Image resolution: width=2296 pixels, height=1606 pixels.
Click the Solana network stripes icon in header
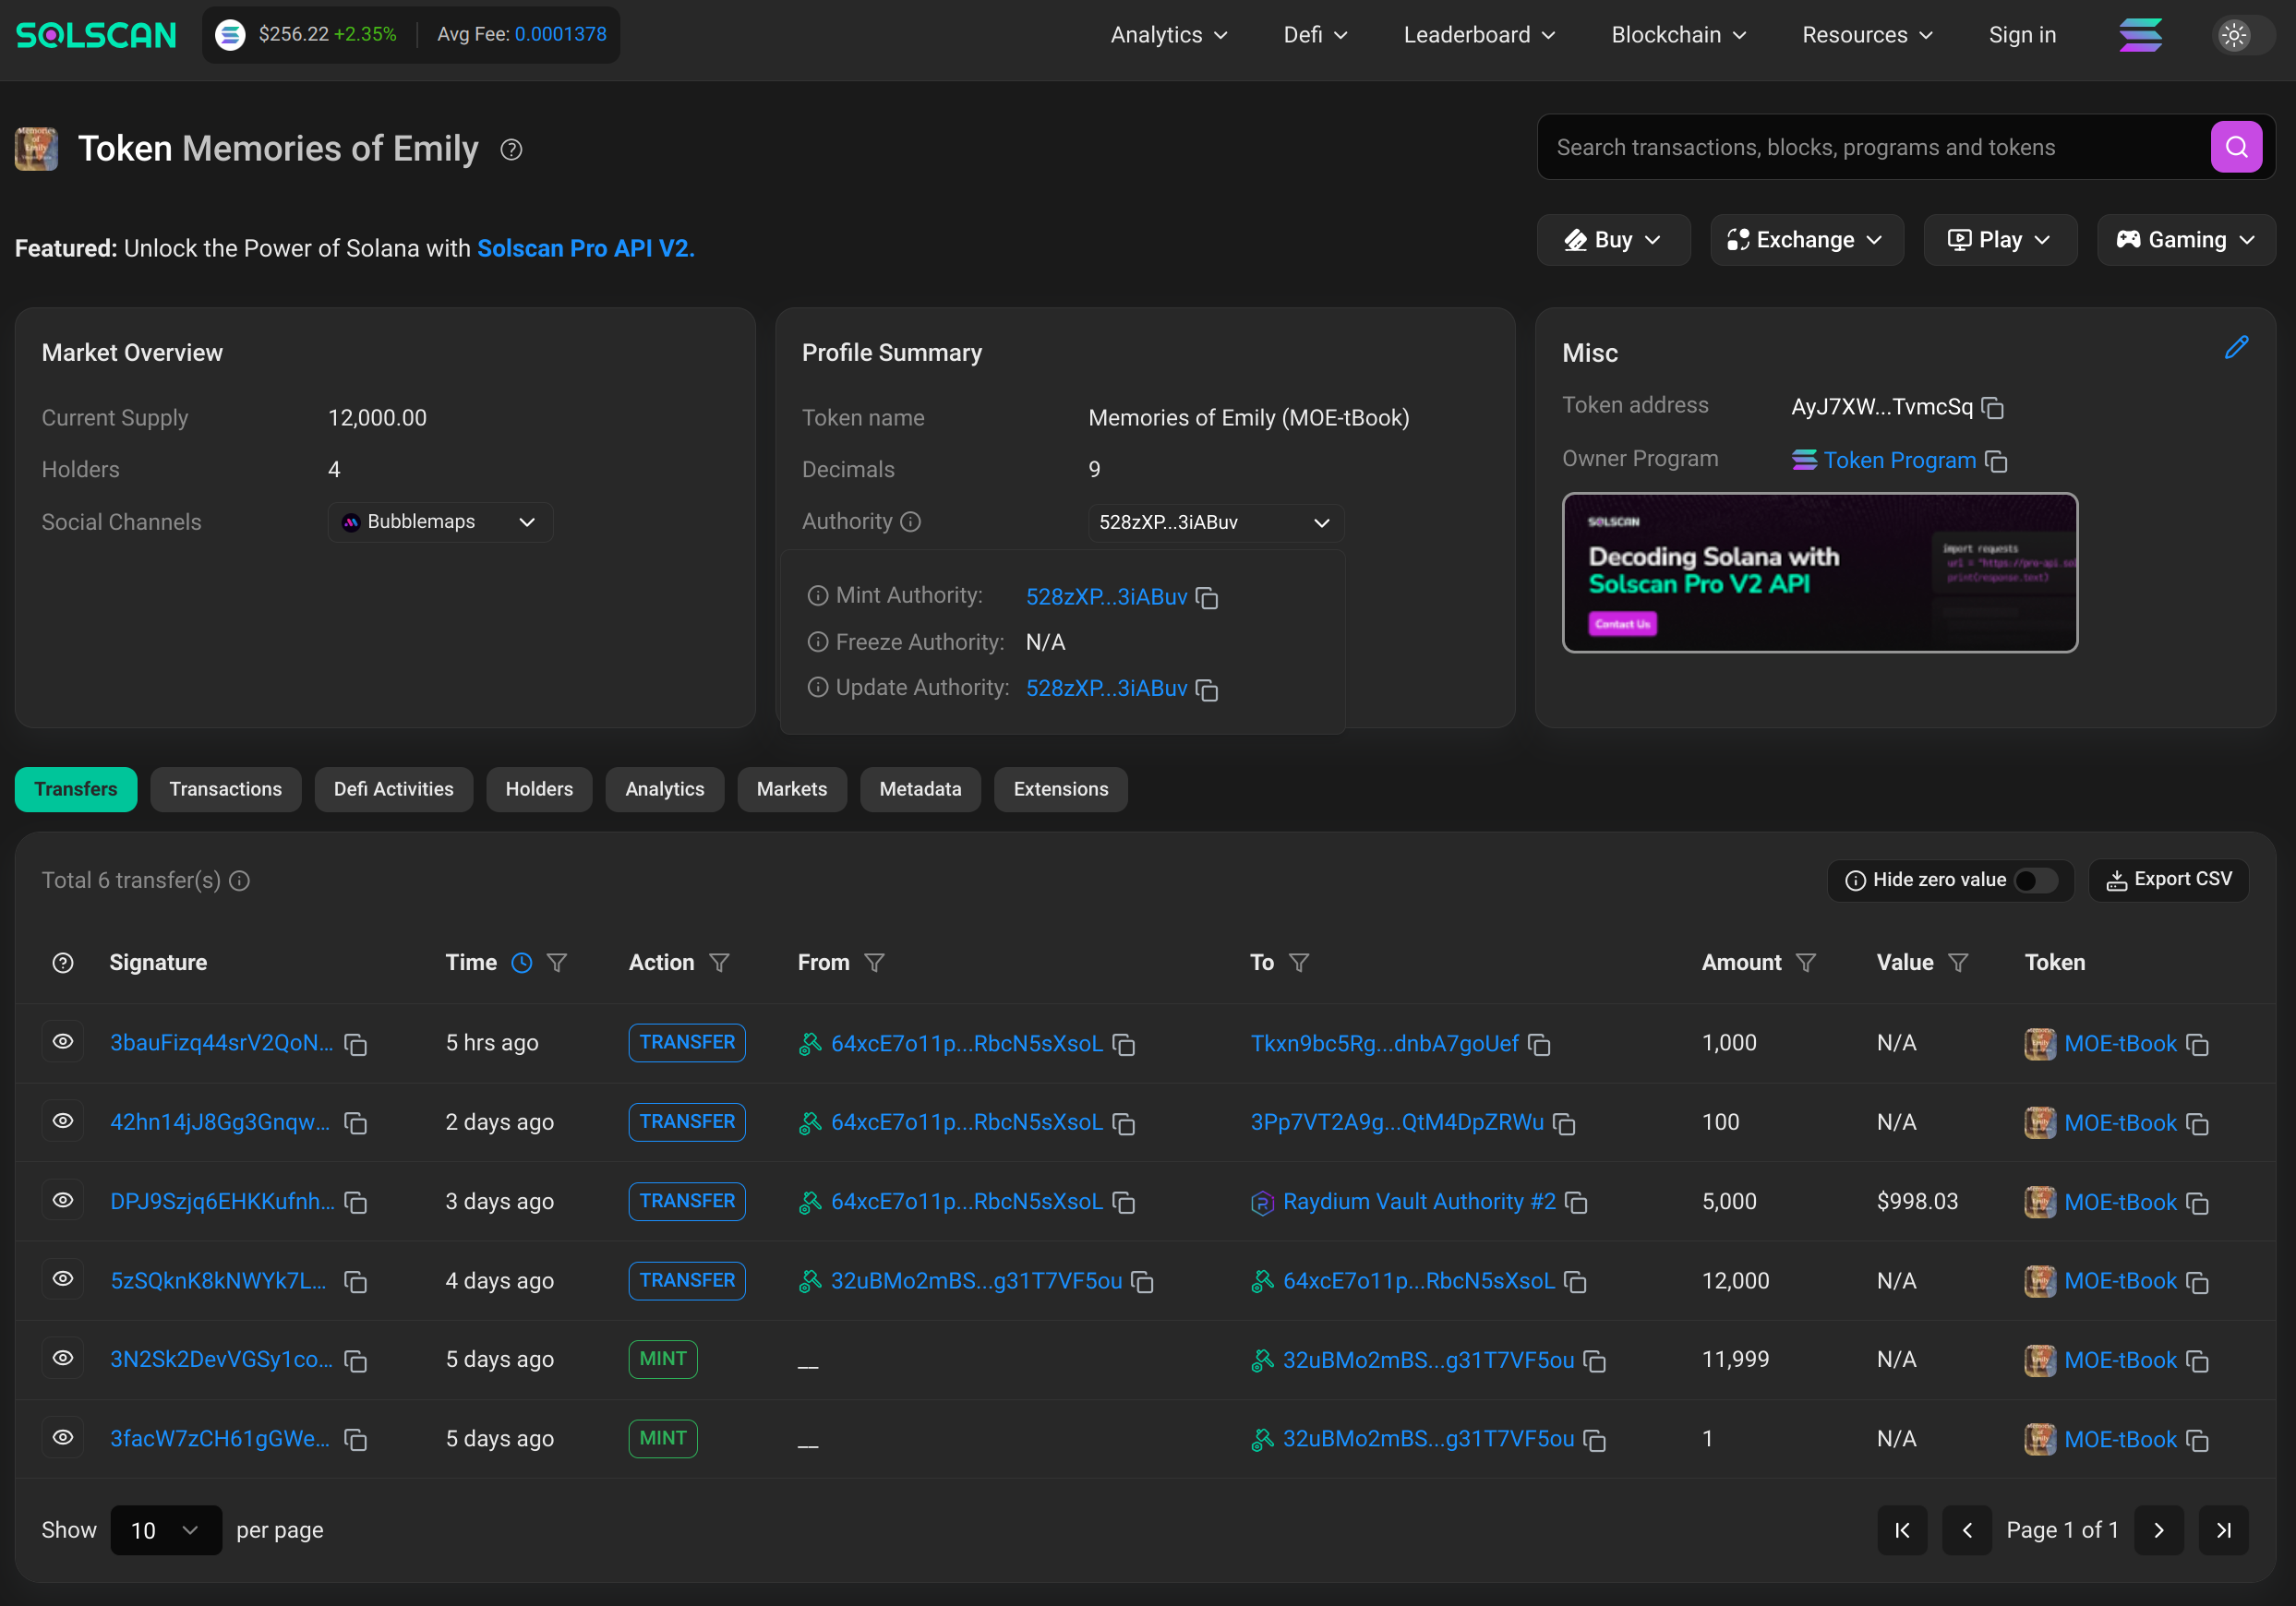coord(2140,35)
